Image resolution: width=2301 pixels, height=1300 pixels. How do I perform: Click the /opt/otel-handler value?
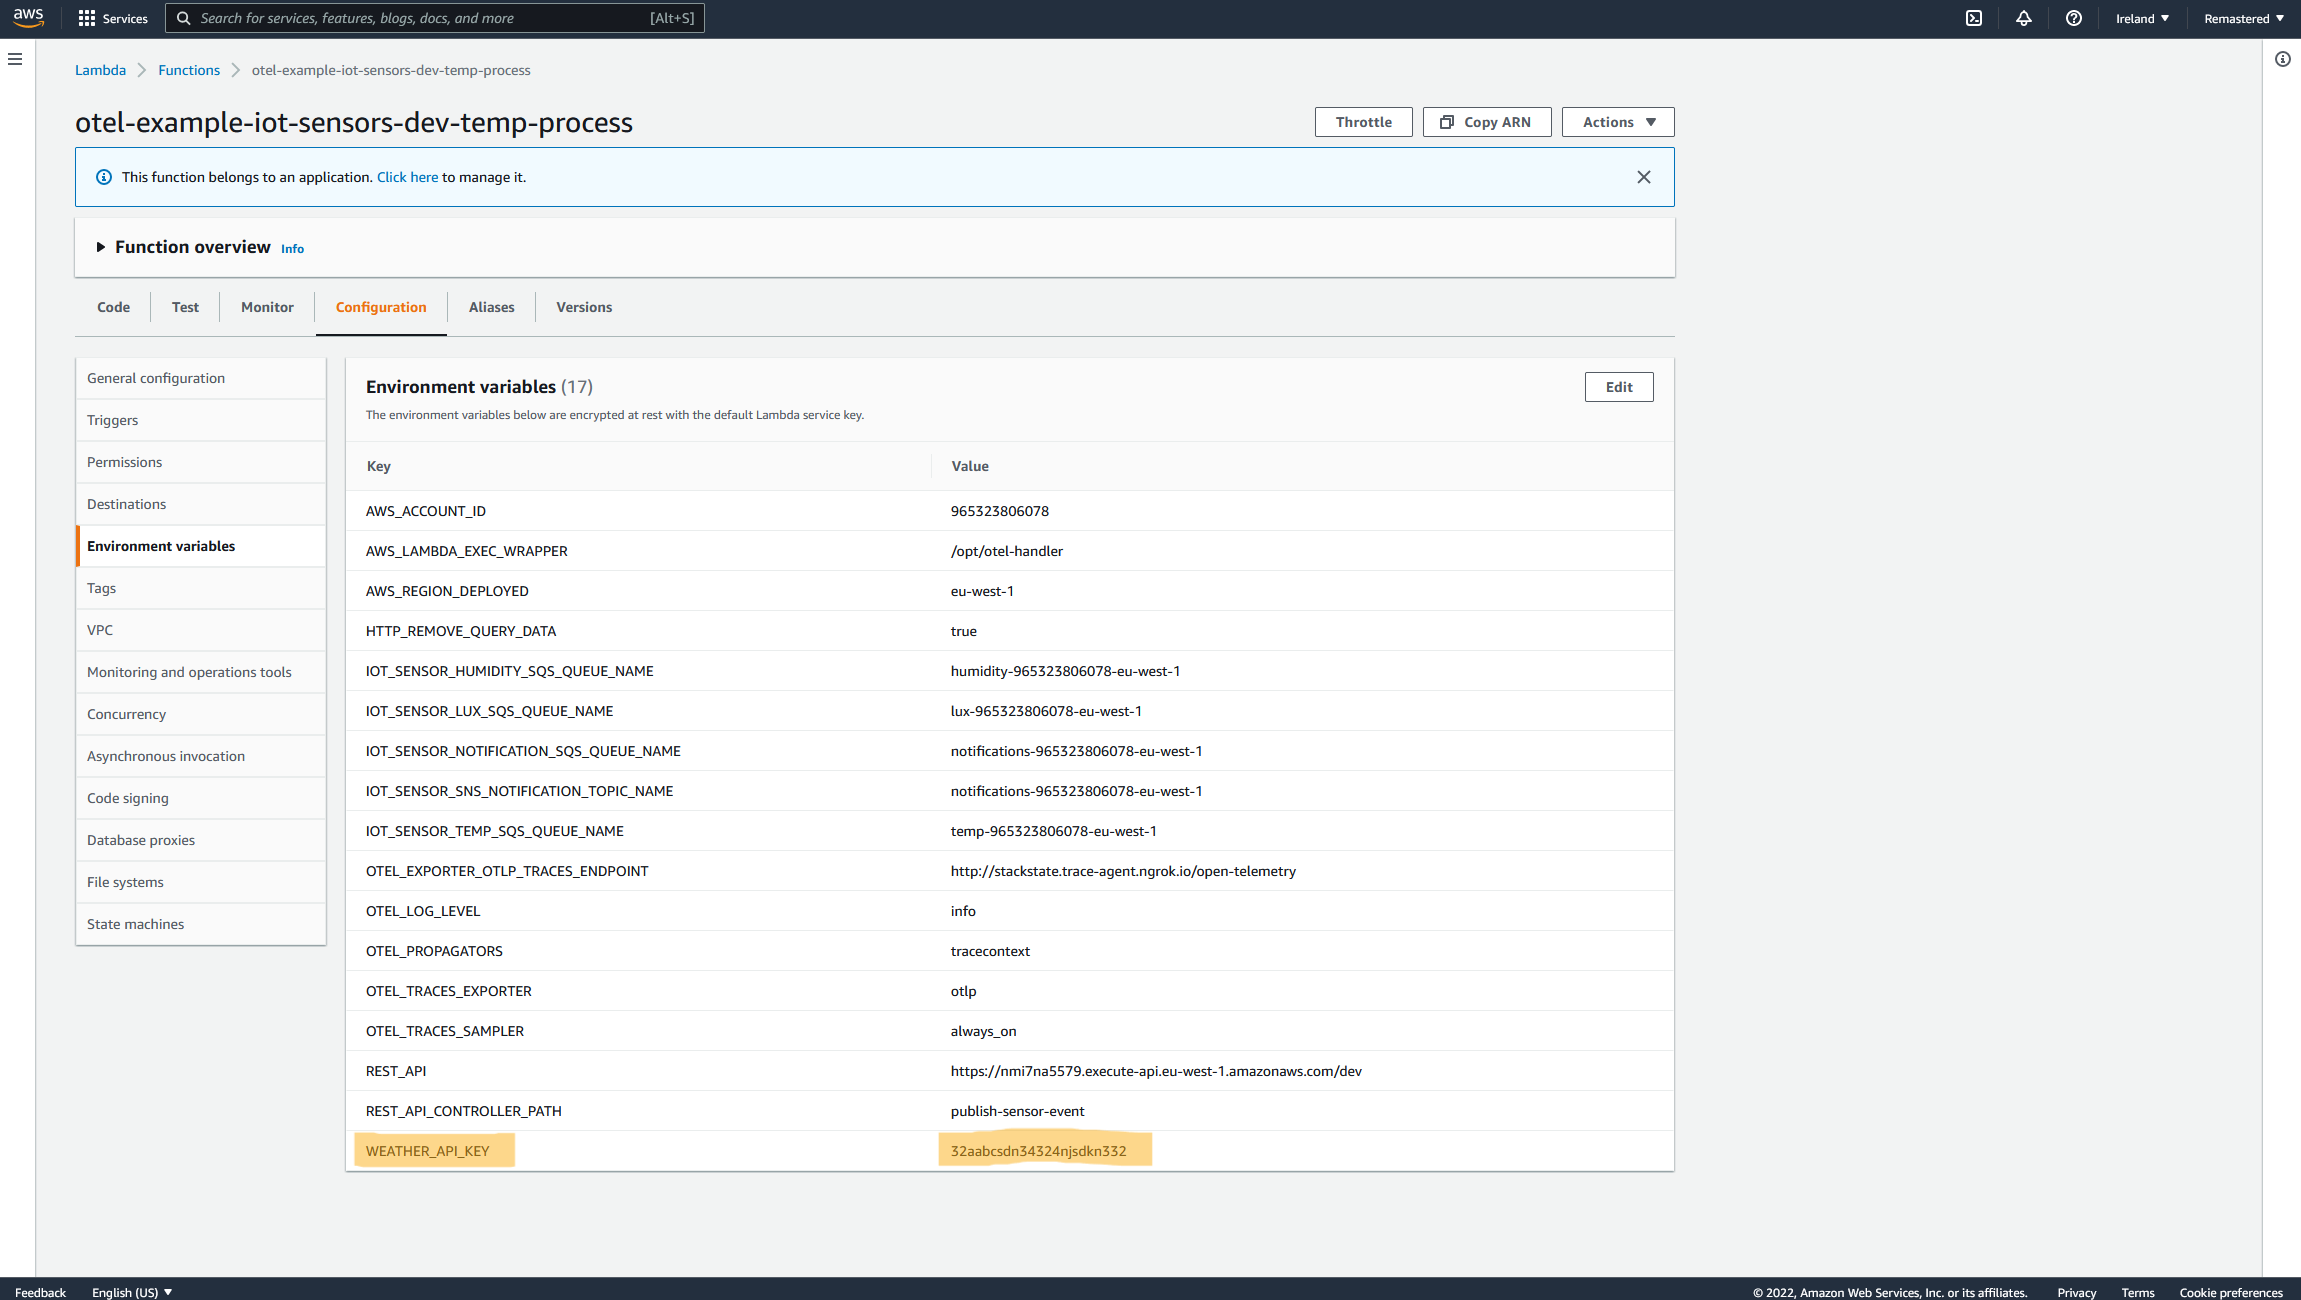point(1007,551)
